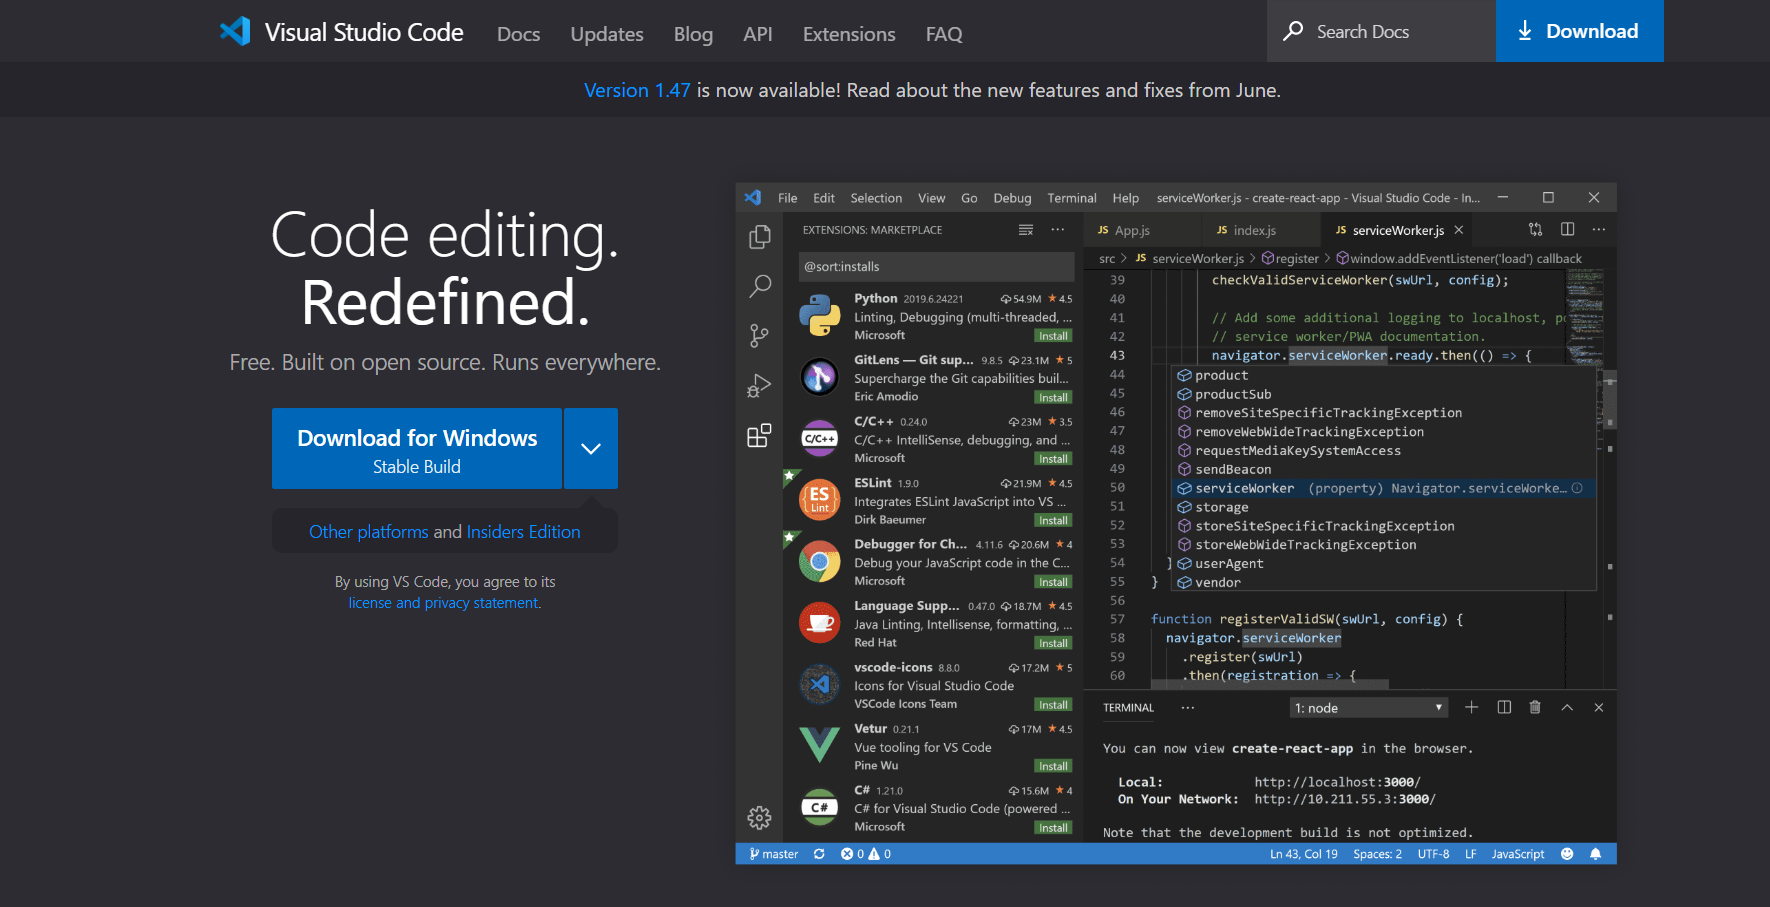
Task: Click the editor minimap
Action: (1584, 320)
